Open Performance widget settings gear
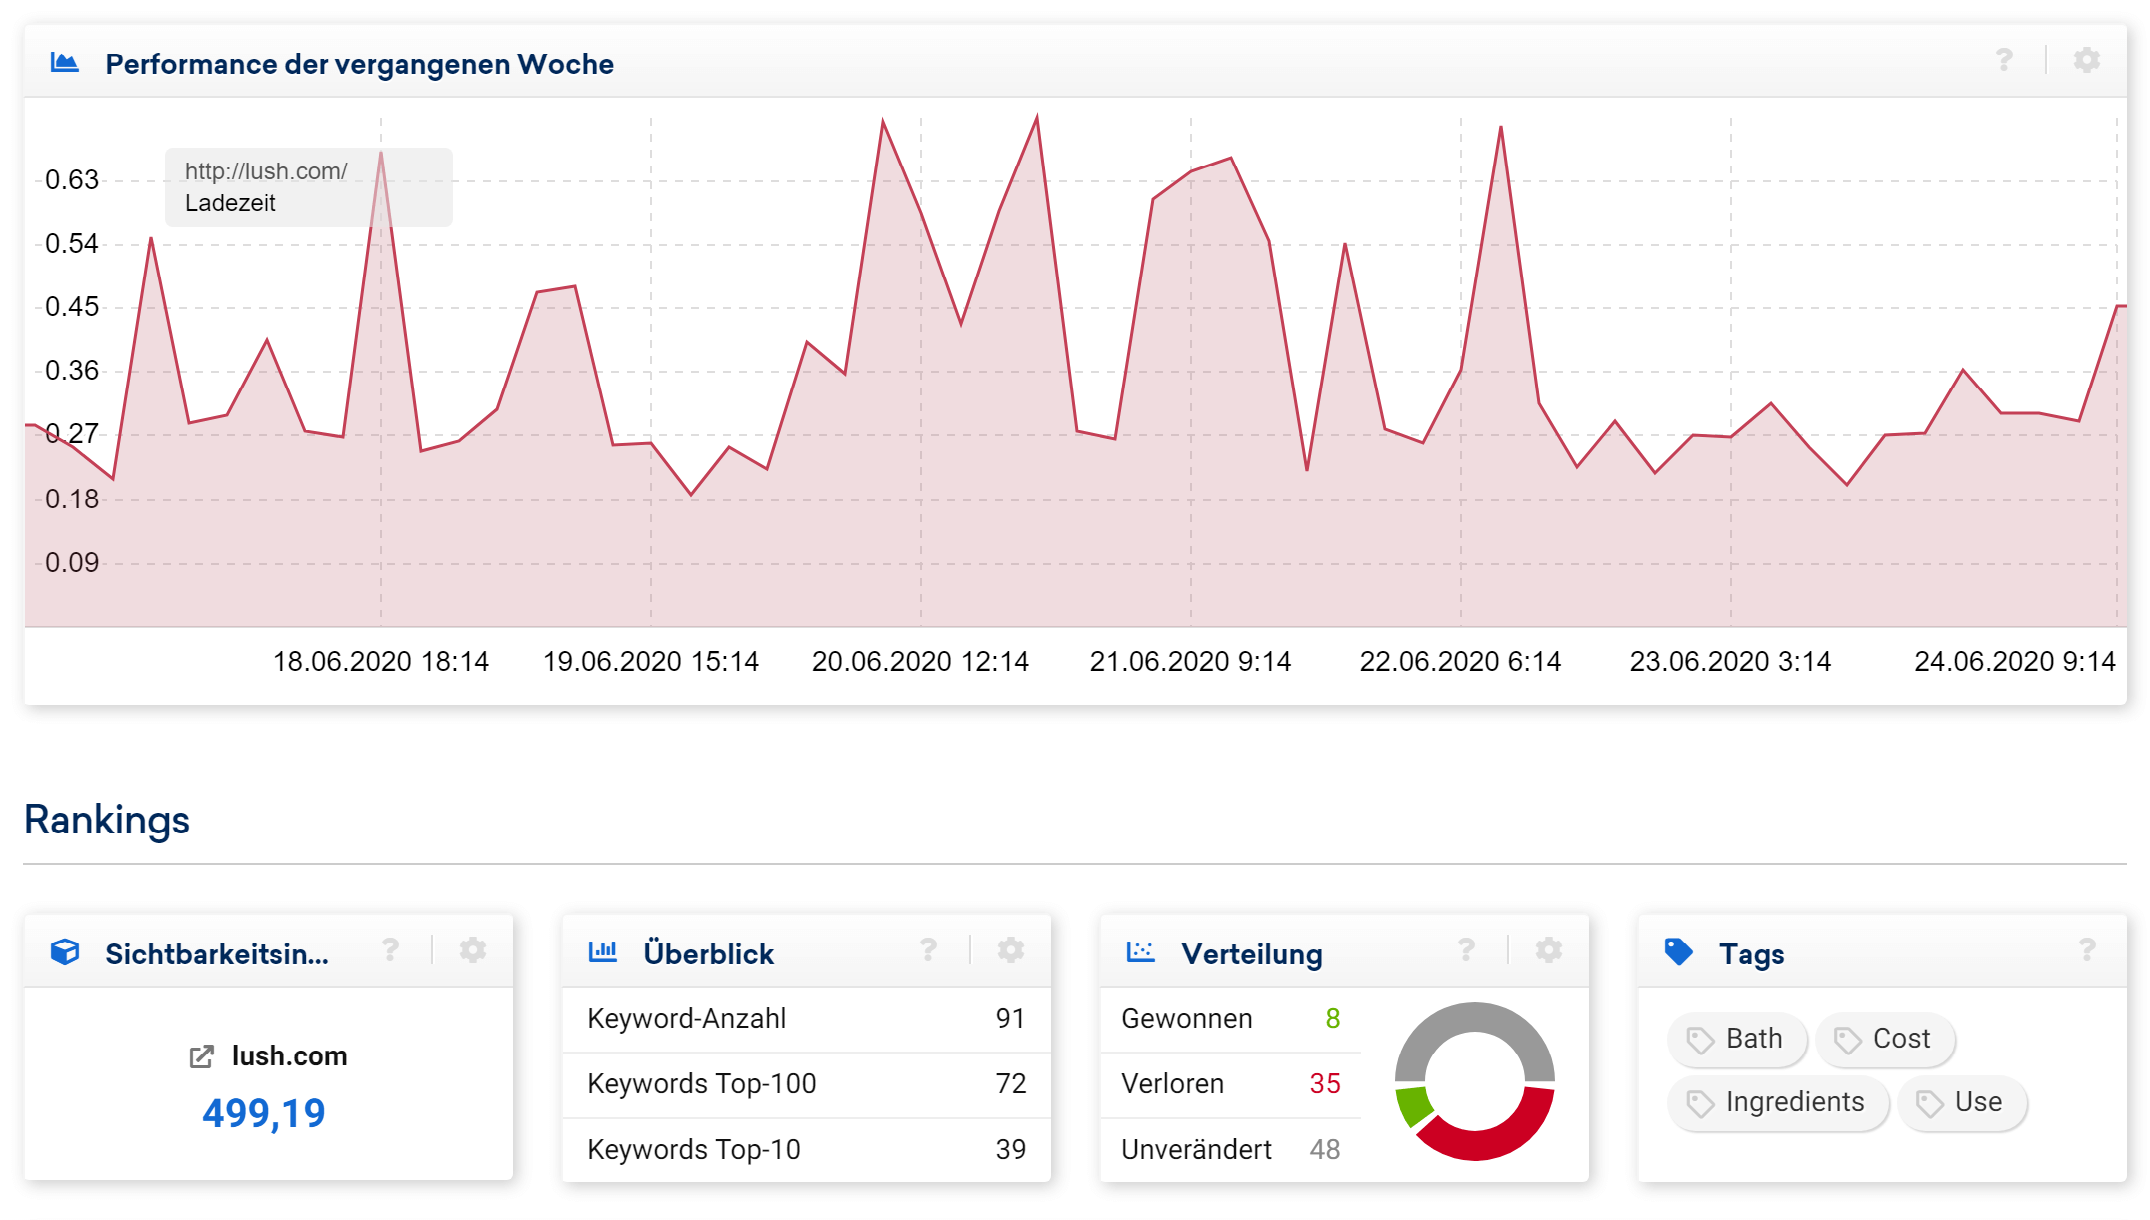Image resolution: width=2150 pixels, height=1220 pixels. point(2086,61)
